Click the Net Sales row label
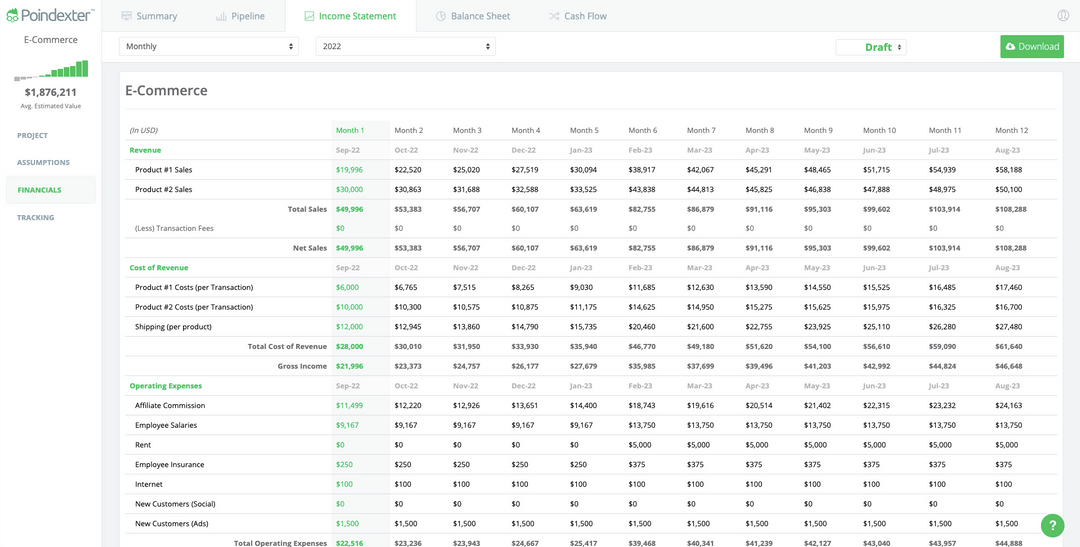 [x=310, y=248]
